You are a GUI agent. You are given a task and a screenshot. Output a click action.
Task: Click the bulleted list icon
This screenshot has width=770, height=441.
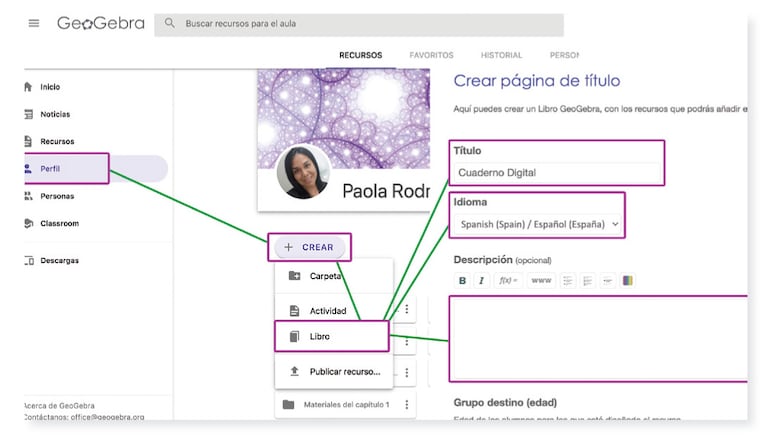[x=568, y=281]
